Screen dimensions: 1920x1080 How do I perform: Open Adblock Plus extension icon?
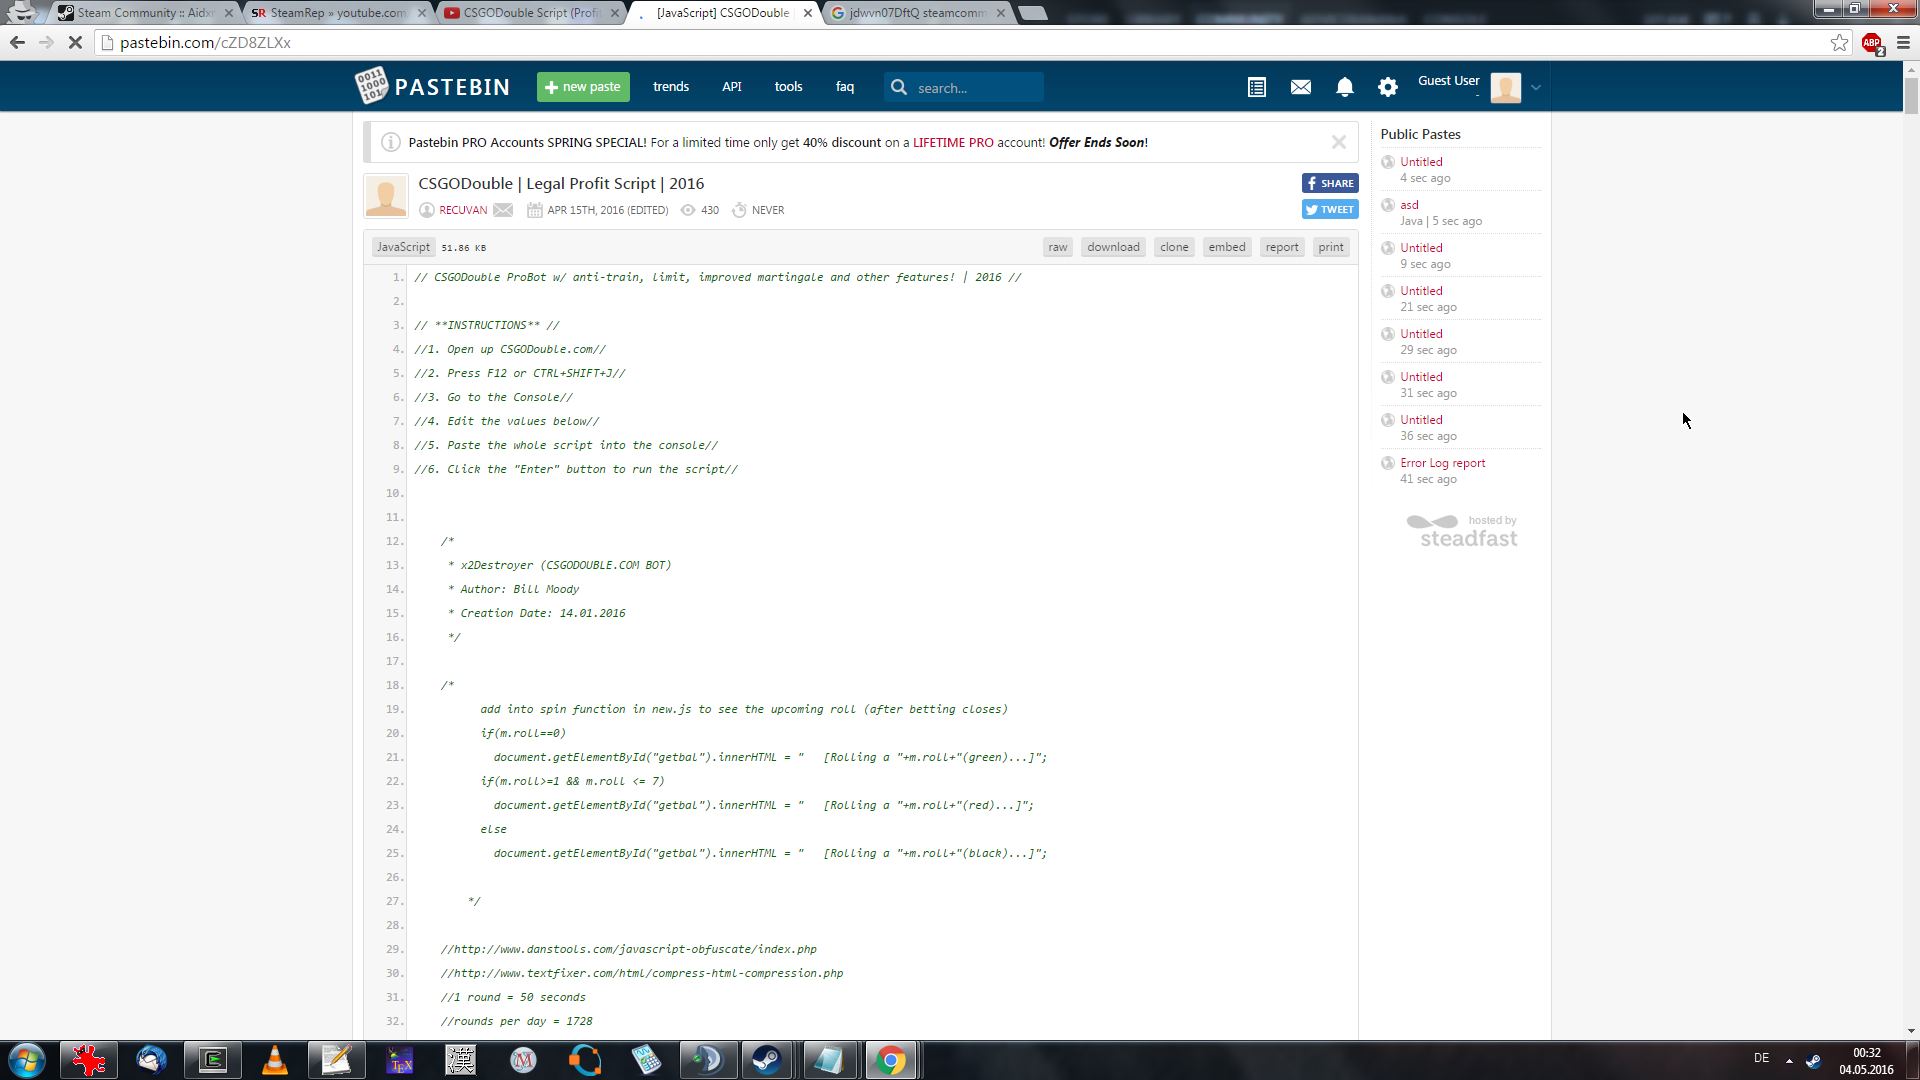click(1872, 43)
